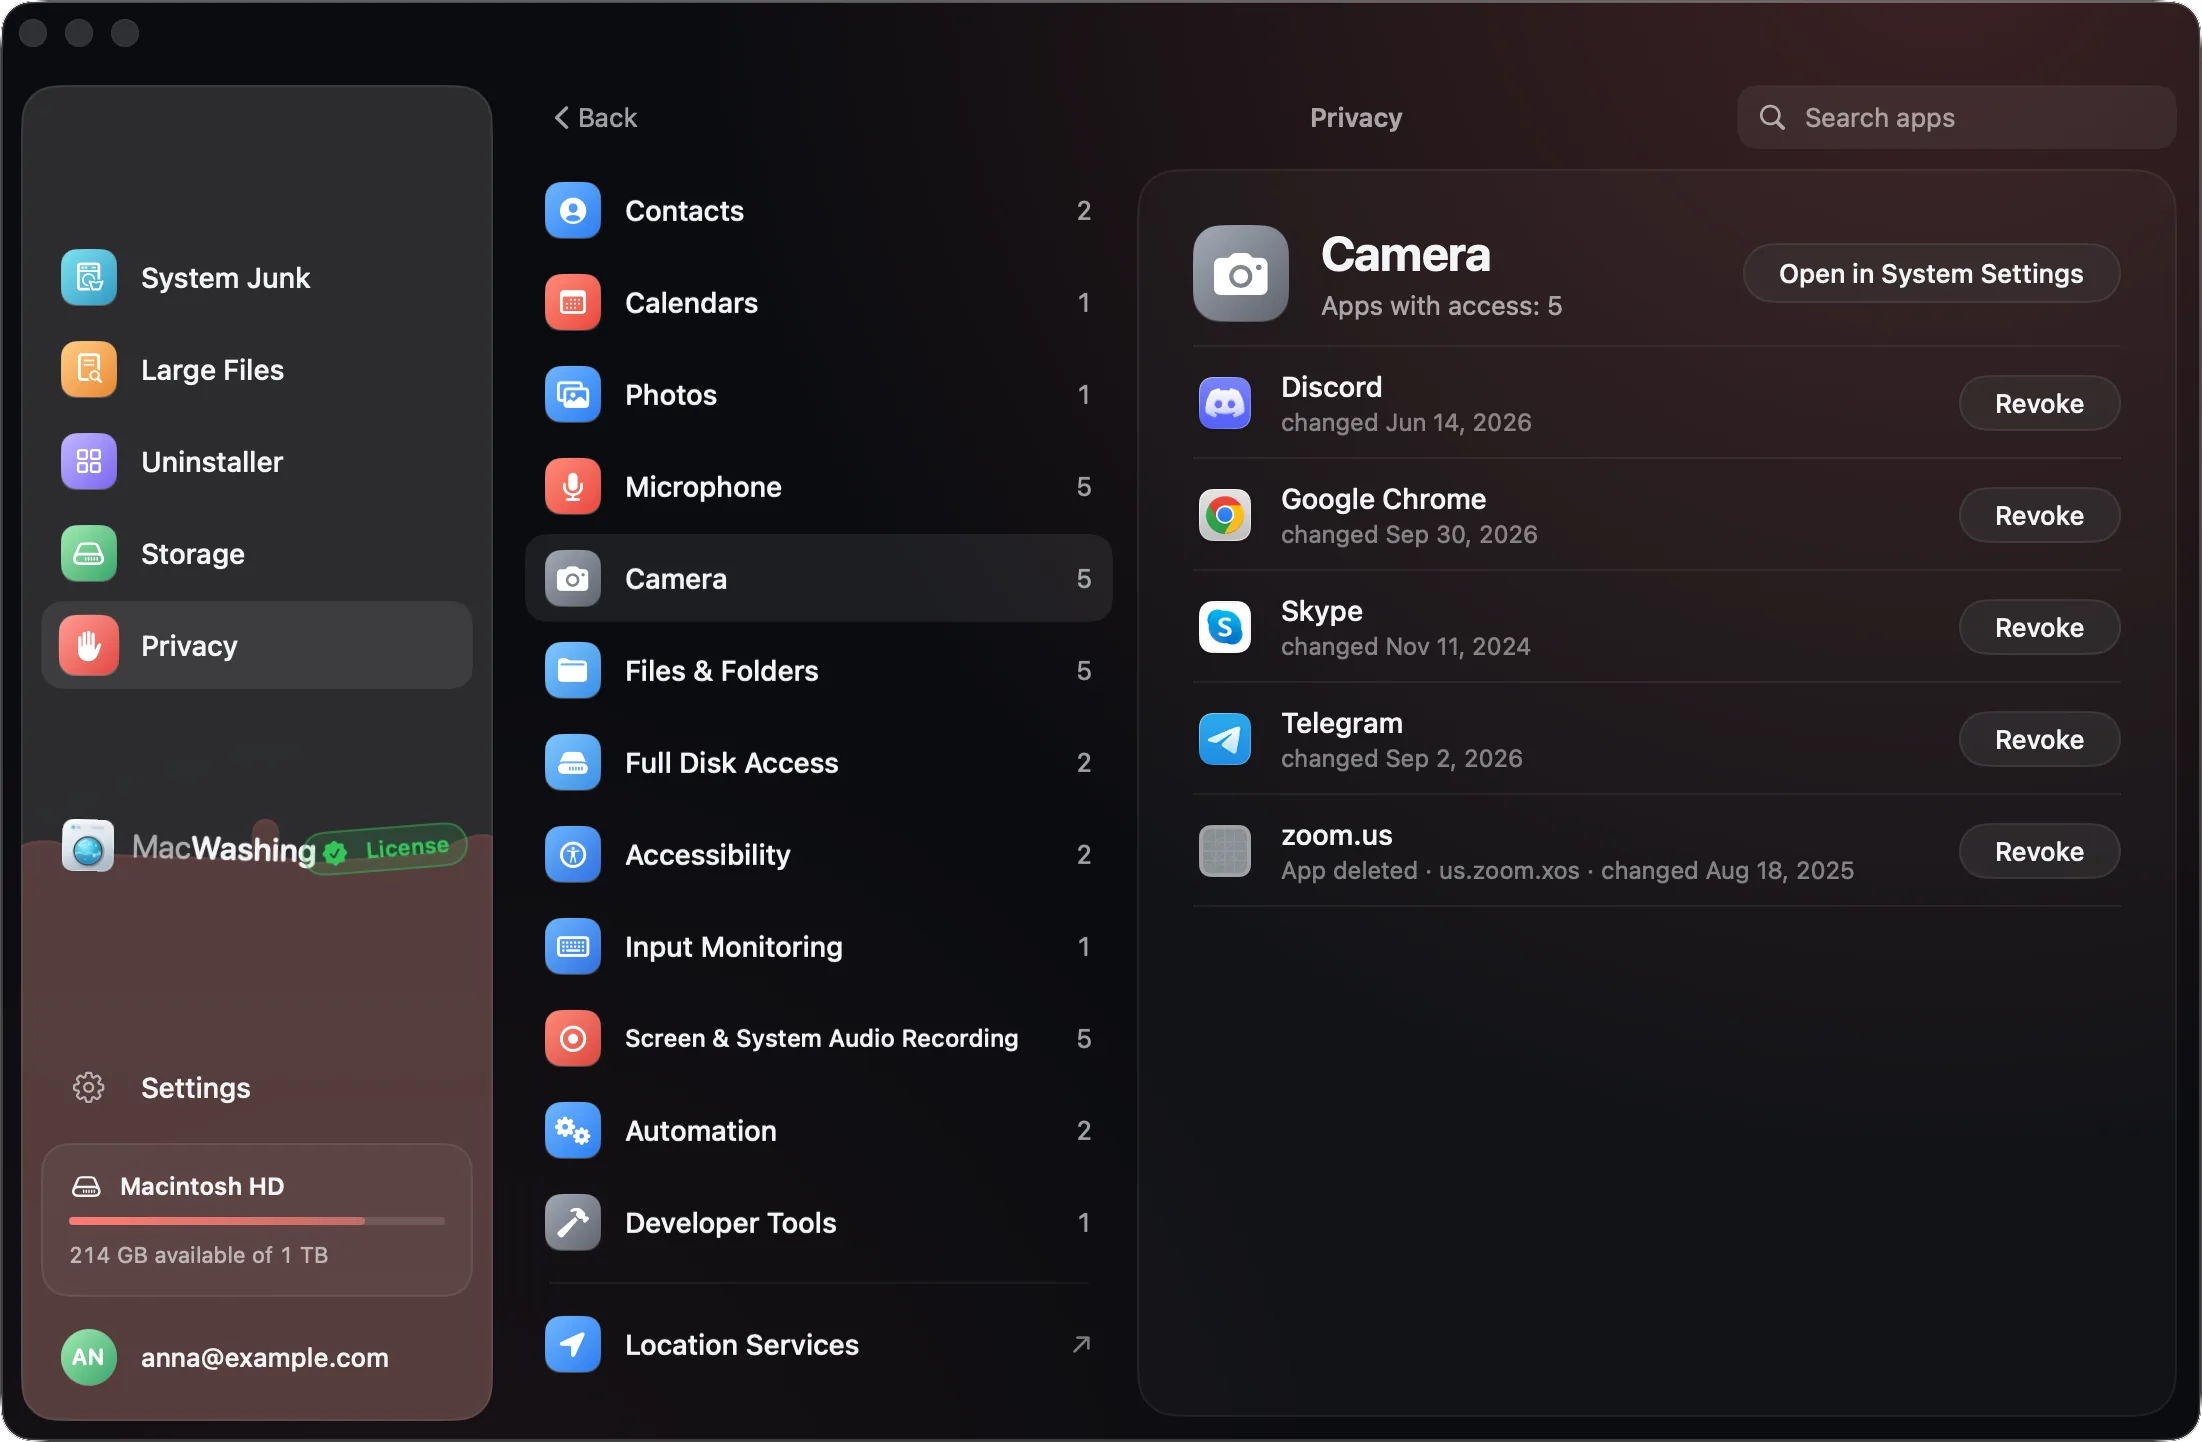Select the Microphone category icon

(572, 486)
